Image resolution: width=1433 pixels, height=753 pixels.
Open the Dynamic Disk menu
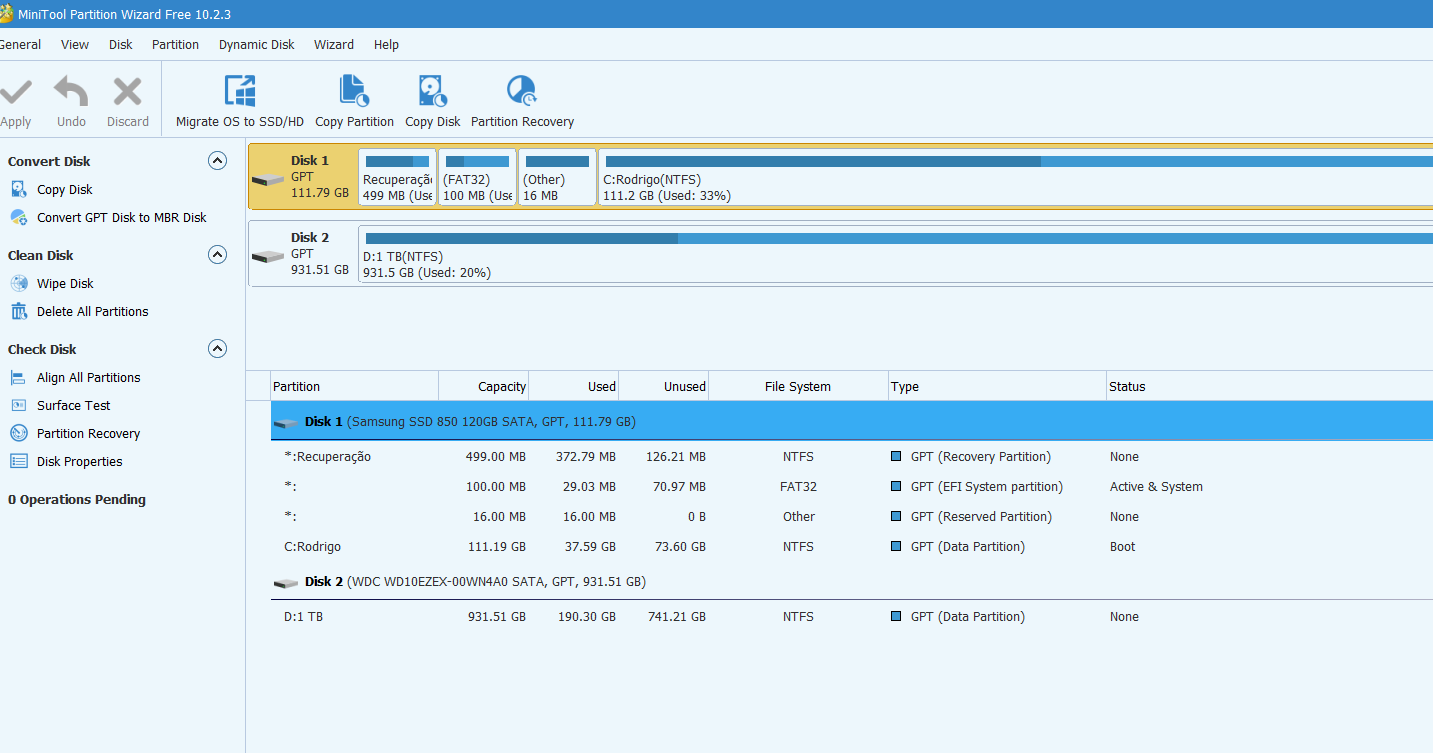pyautogui.click(x=257, y=44)
